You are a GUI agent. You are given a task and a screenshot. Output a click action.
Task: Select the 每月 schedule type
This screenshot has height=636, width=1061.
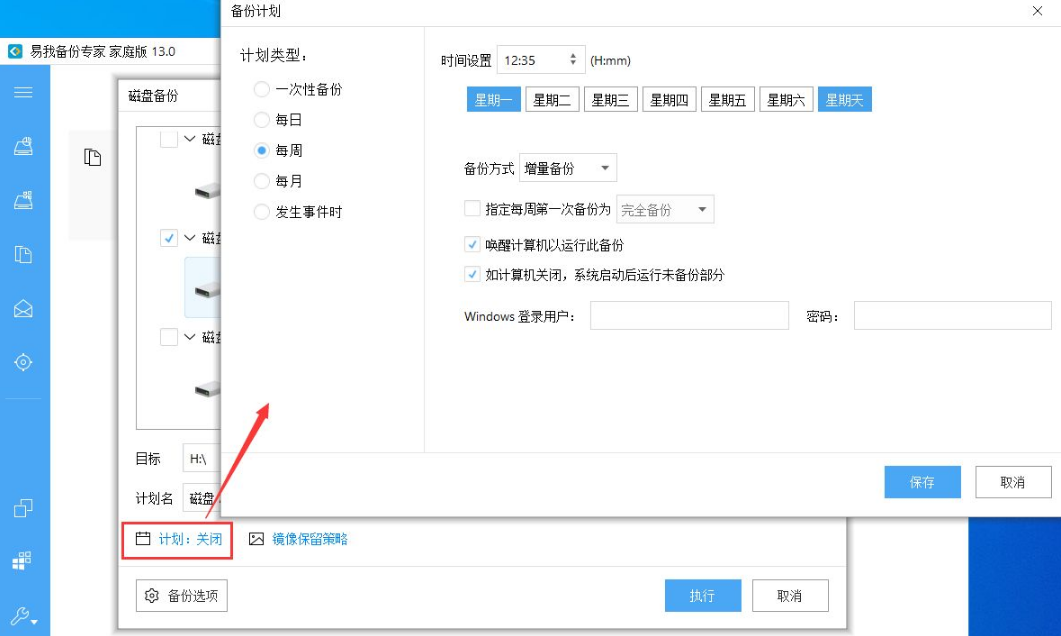pyautogui.click(x=261, y=181)
